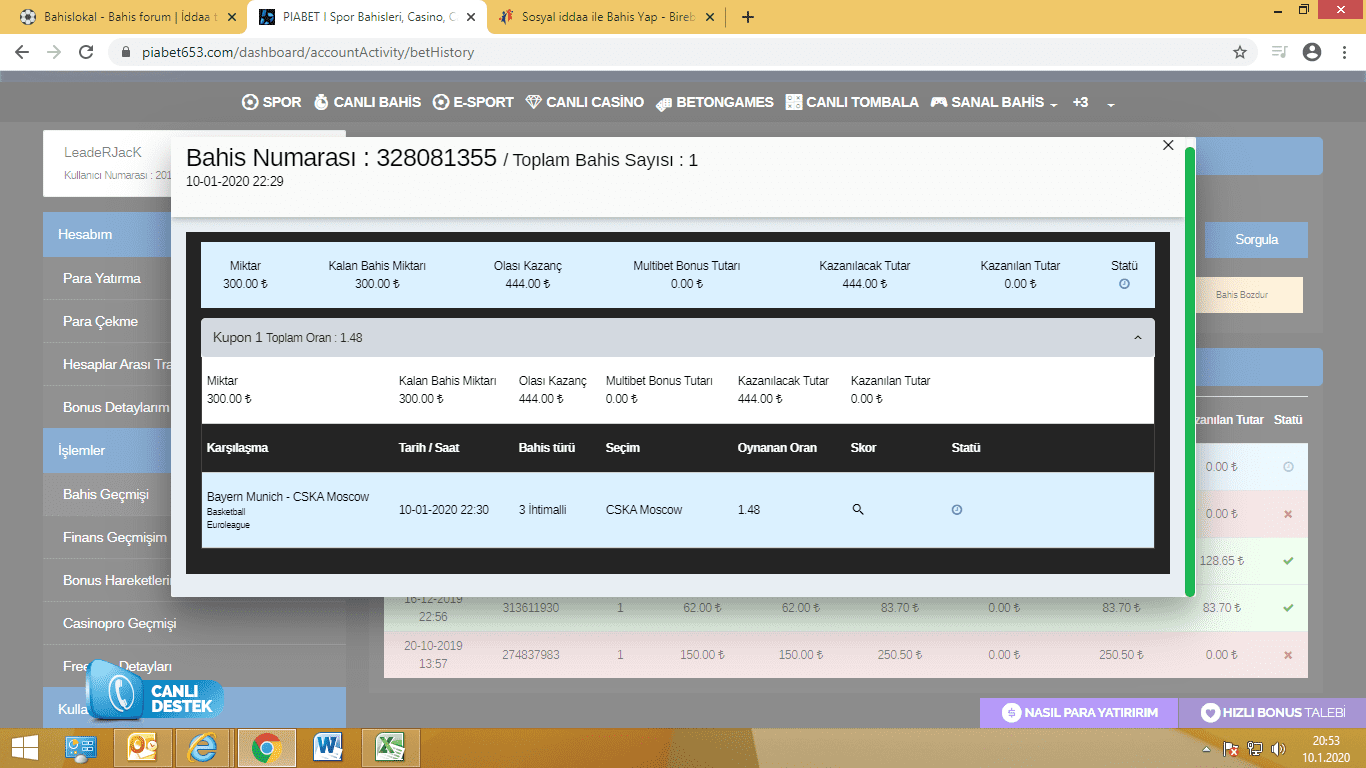Open Internet Explorer from taskbar

point(204,748)
